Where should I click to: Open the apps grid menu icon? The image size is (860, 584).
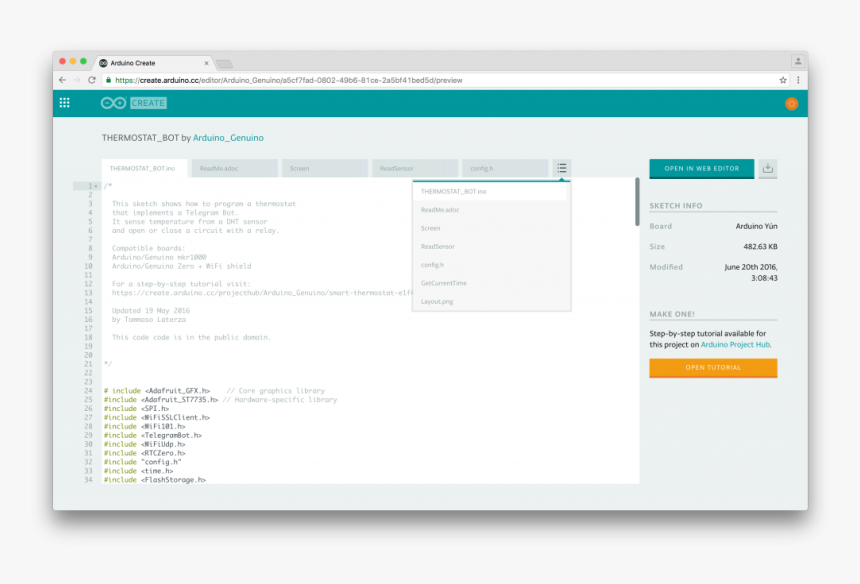65,103
